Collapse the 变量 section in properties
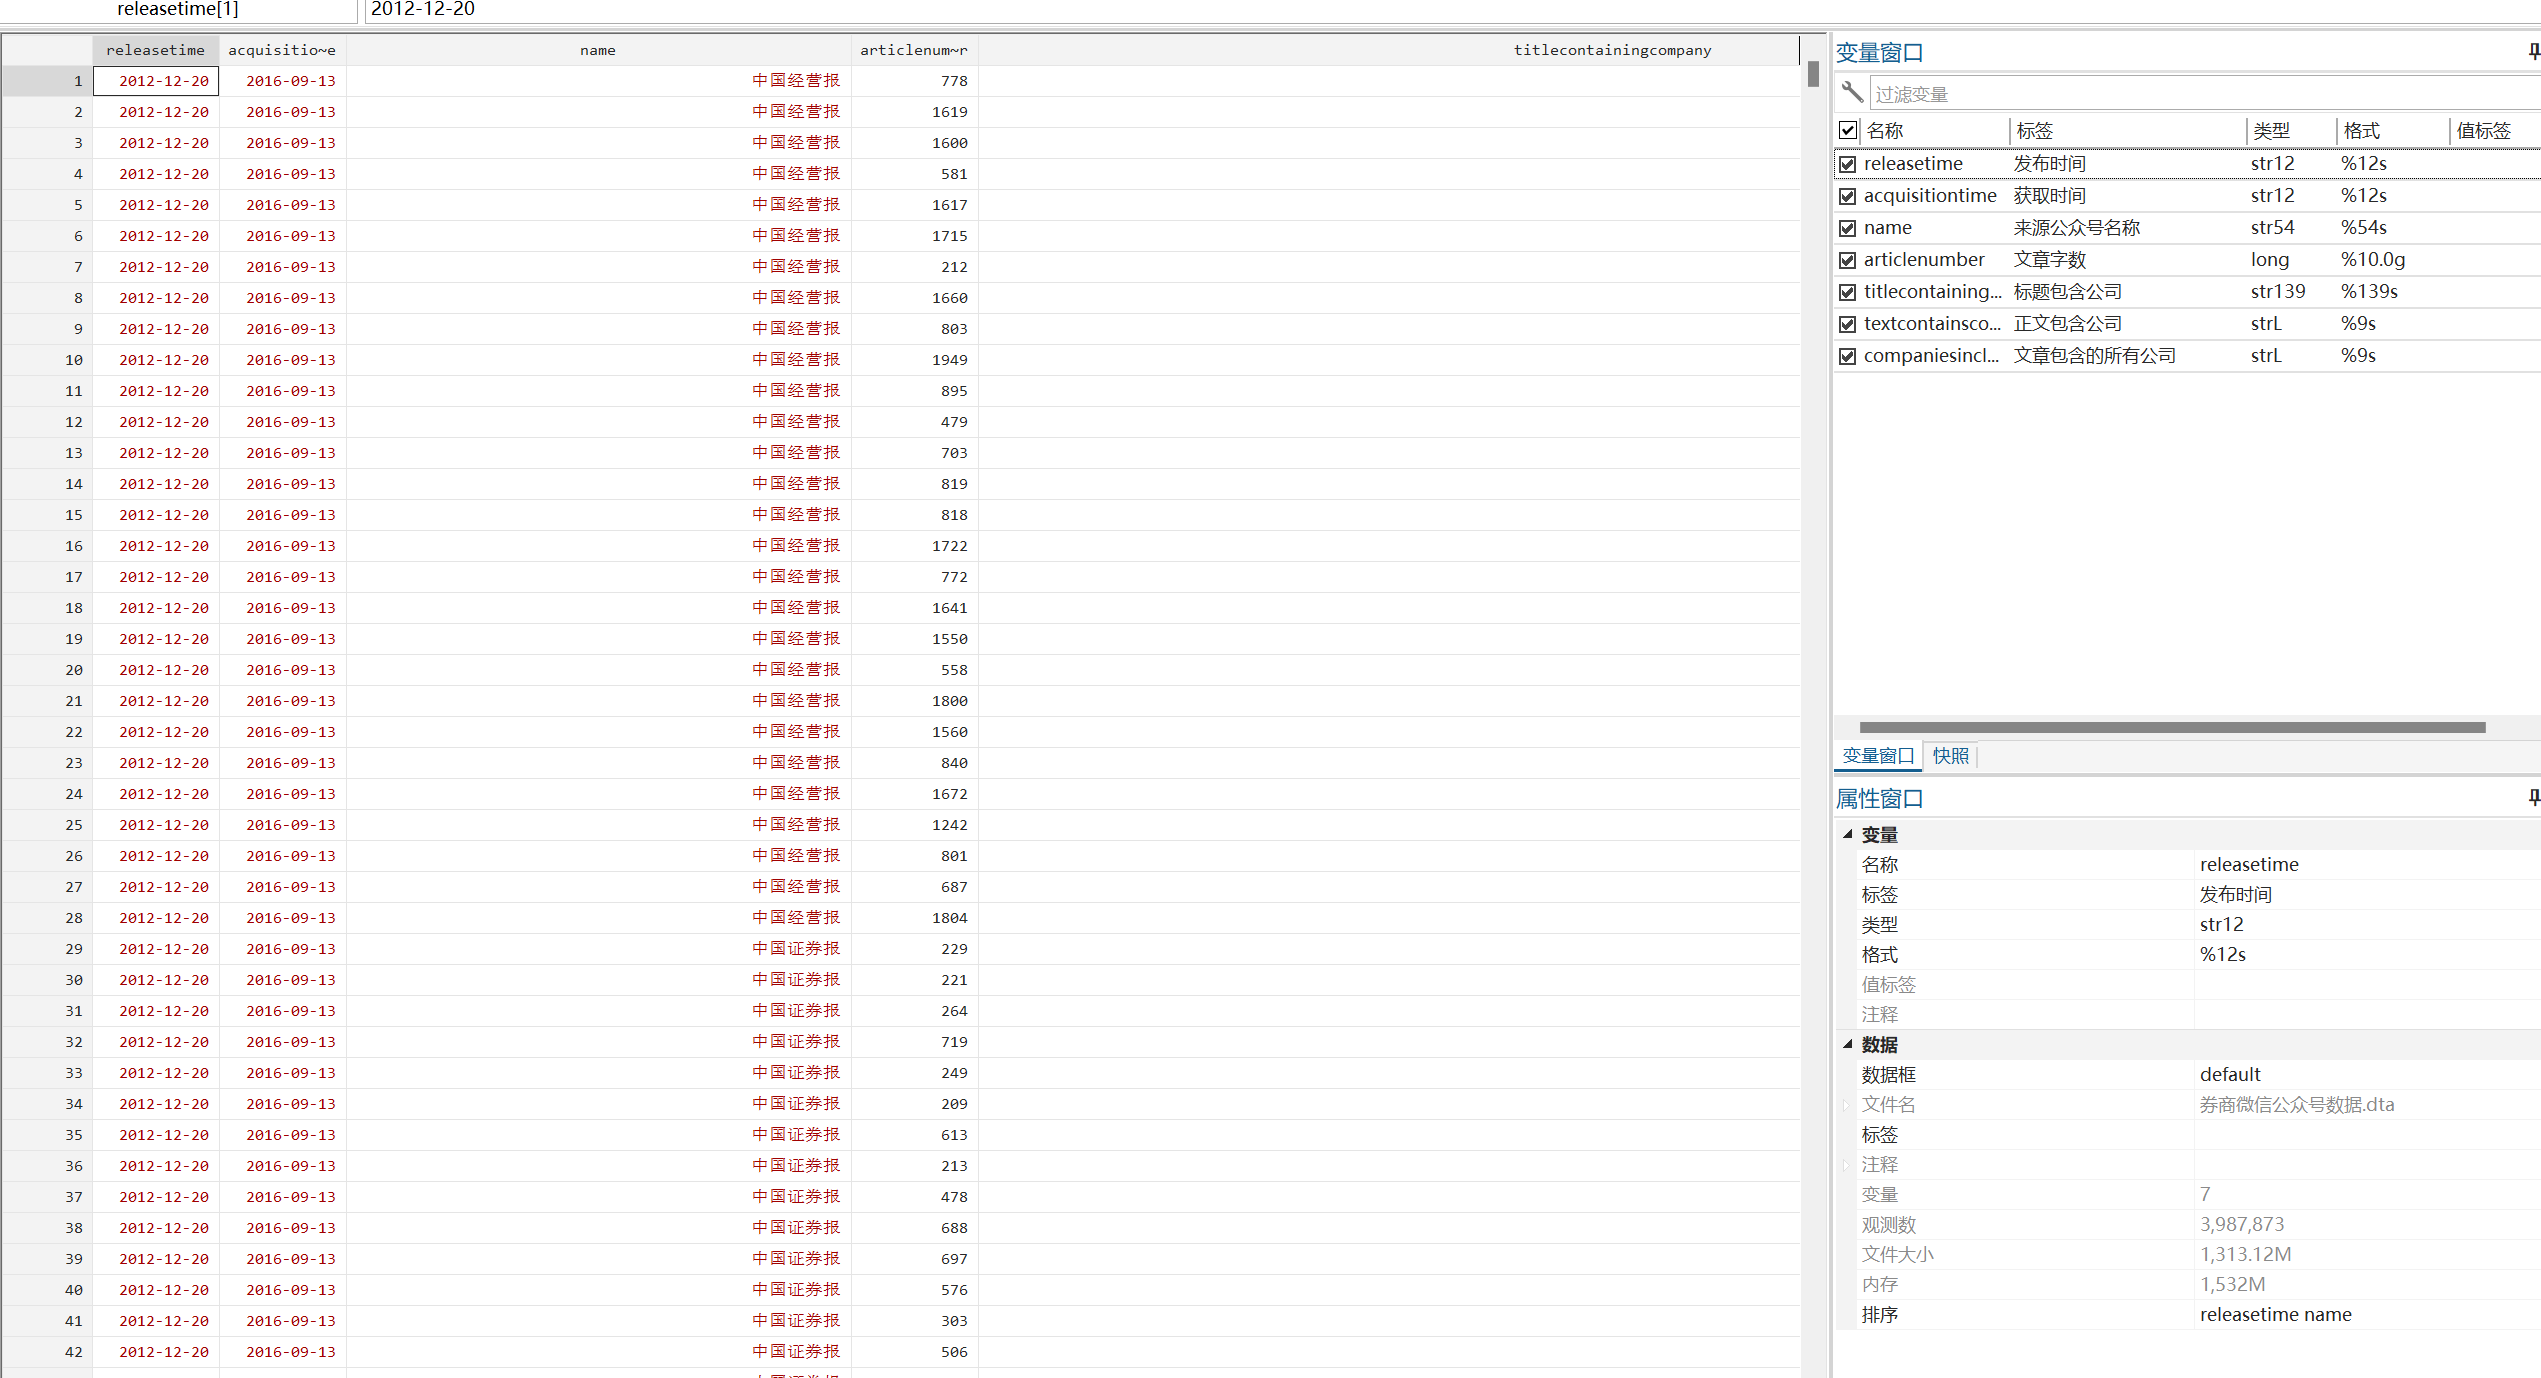 point(1848,834)
